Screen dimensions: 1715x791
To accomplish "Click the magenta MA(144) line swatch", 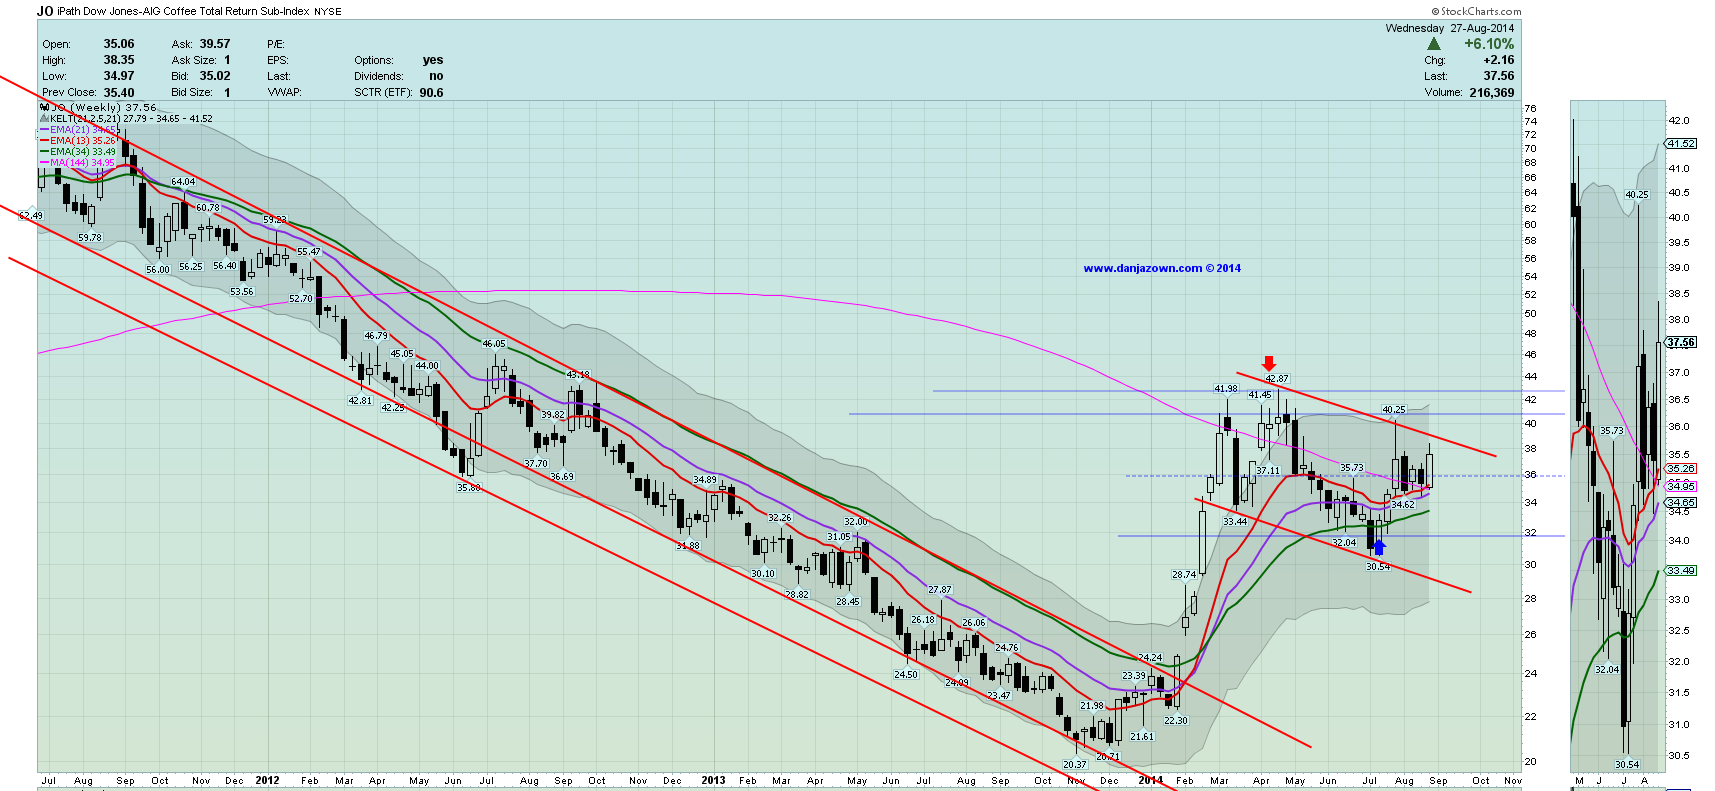I will point(45,163).
